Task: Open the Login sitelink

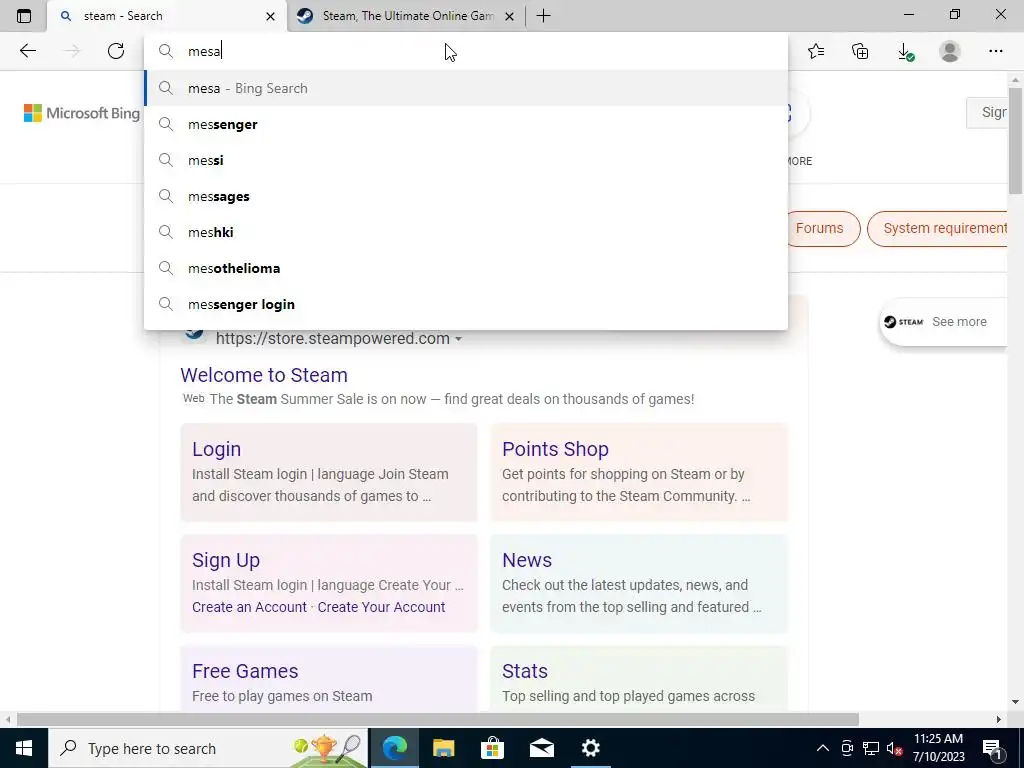Action: (x=216, y=449)
